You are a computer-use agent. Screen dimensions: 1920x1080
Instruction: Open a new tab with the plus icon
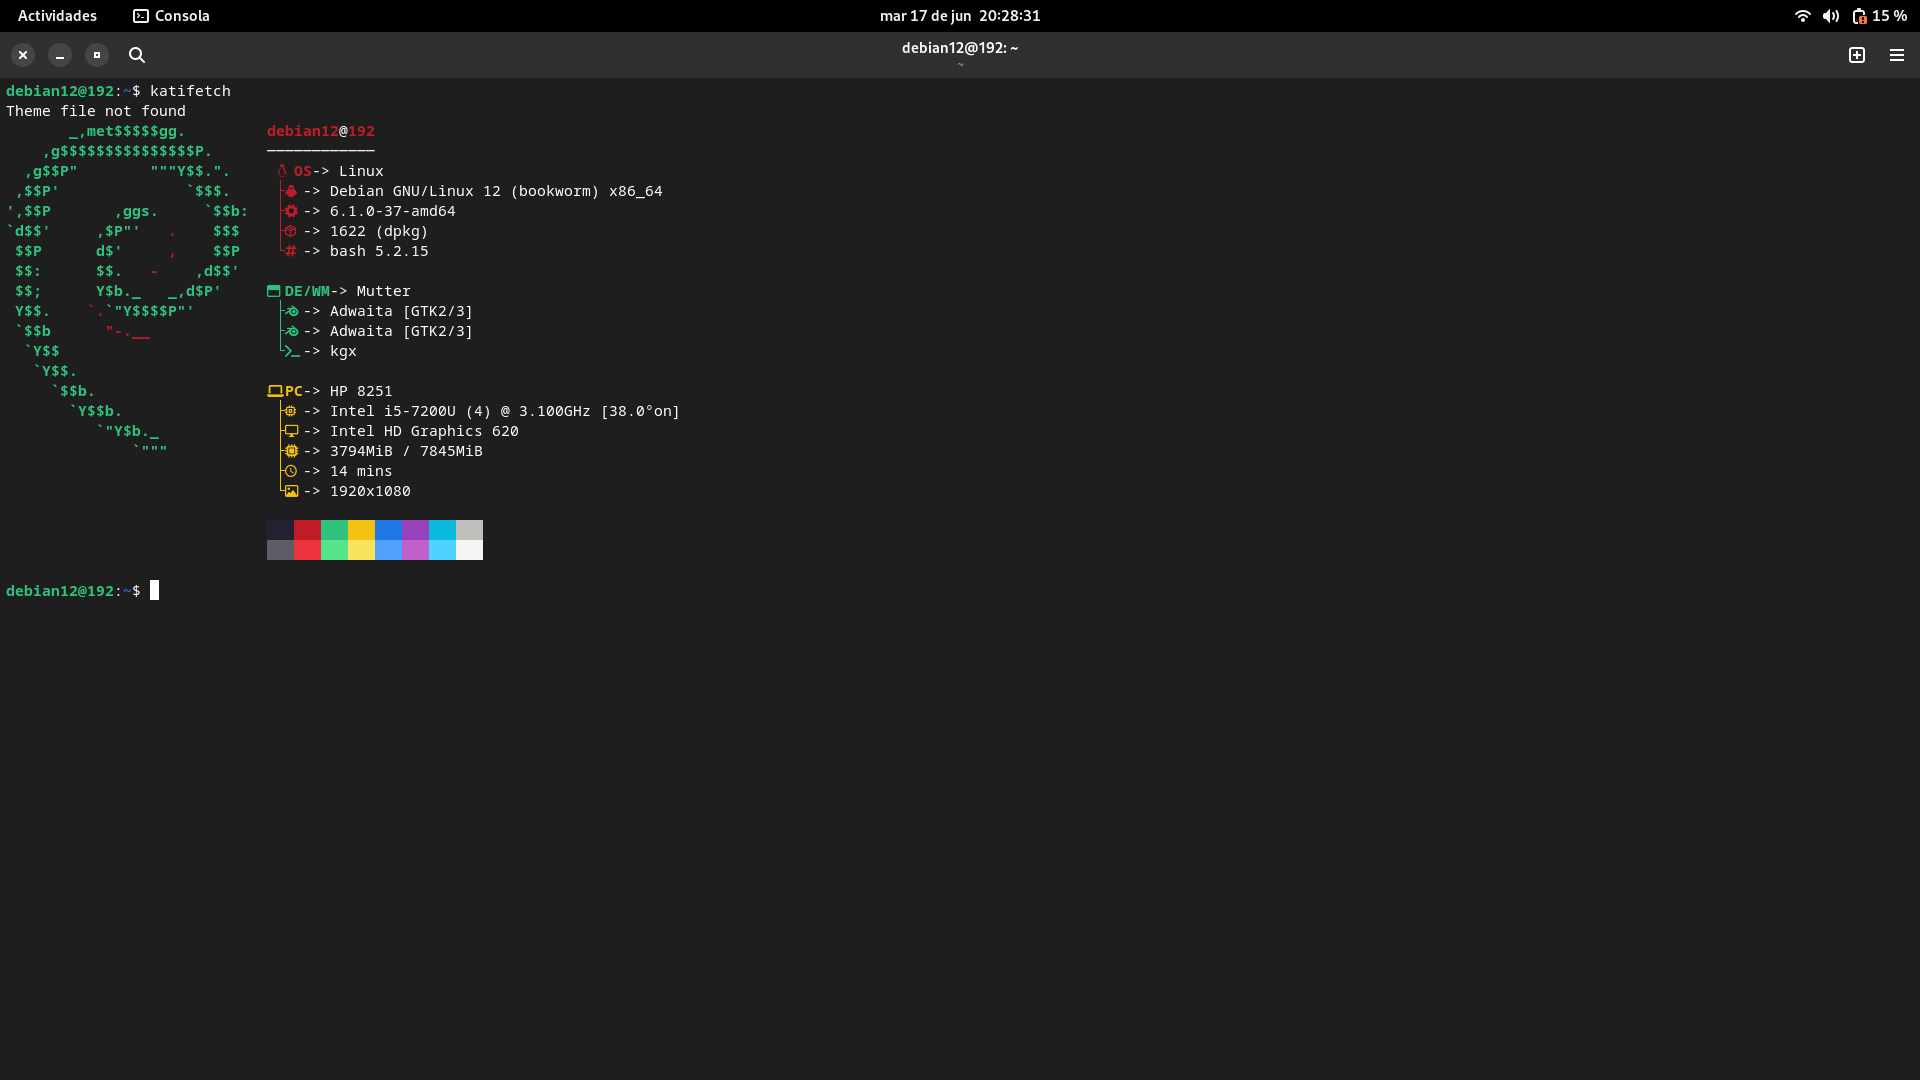(x=1857, y=55)
